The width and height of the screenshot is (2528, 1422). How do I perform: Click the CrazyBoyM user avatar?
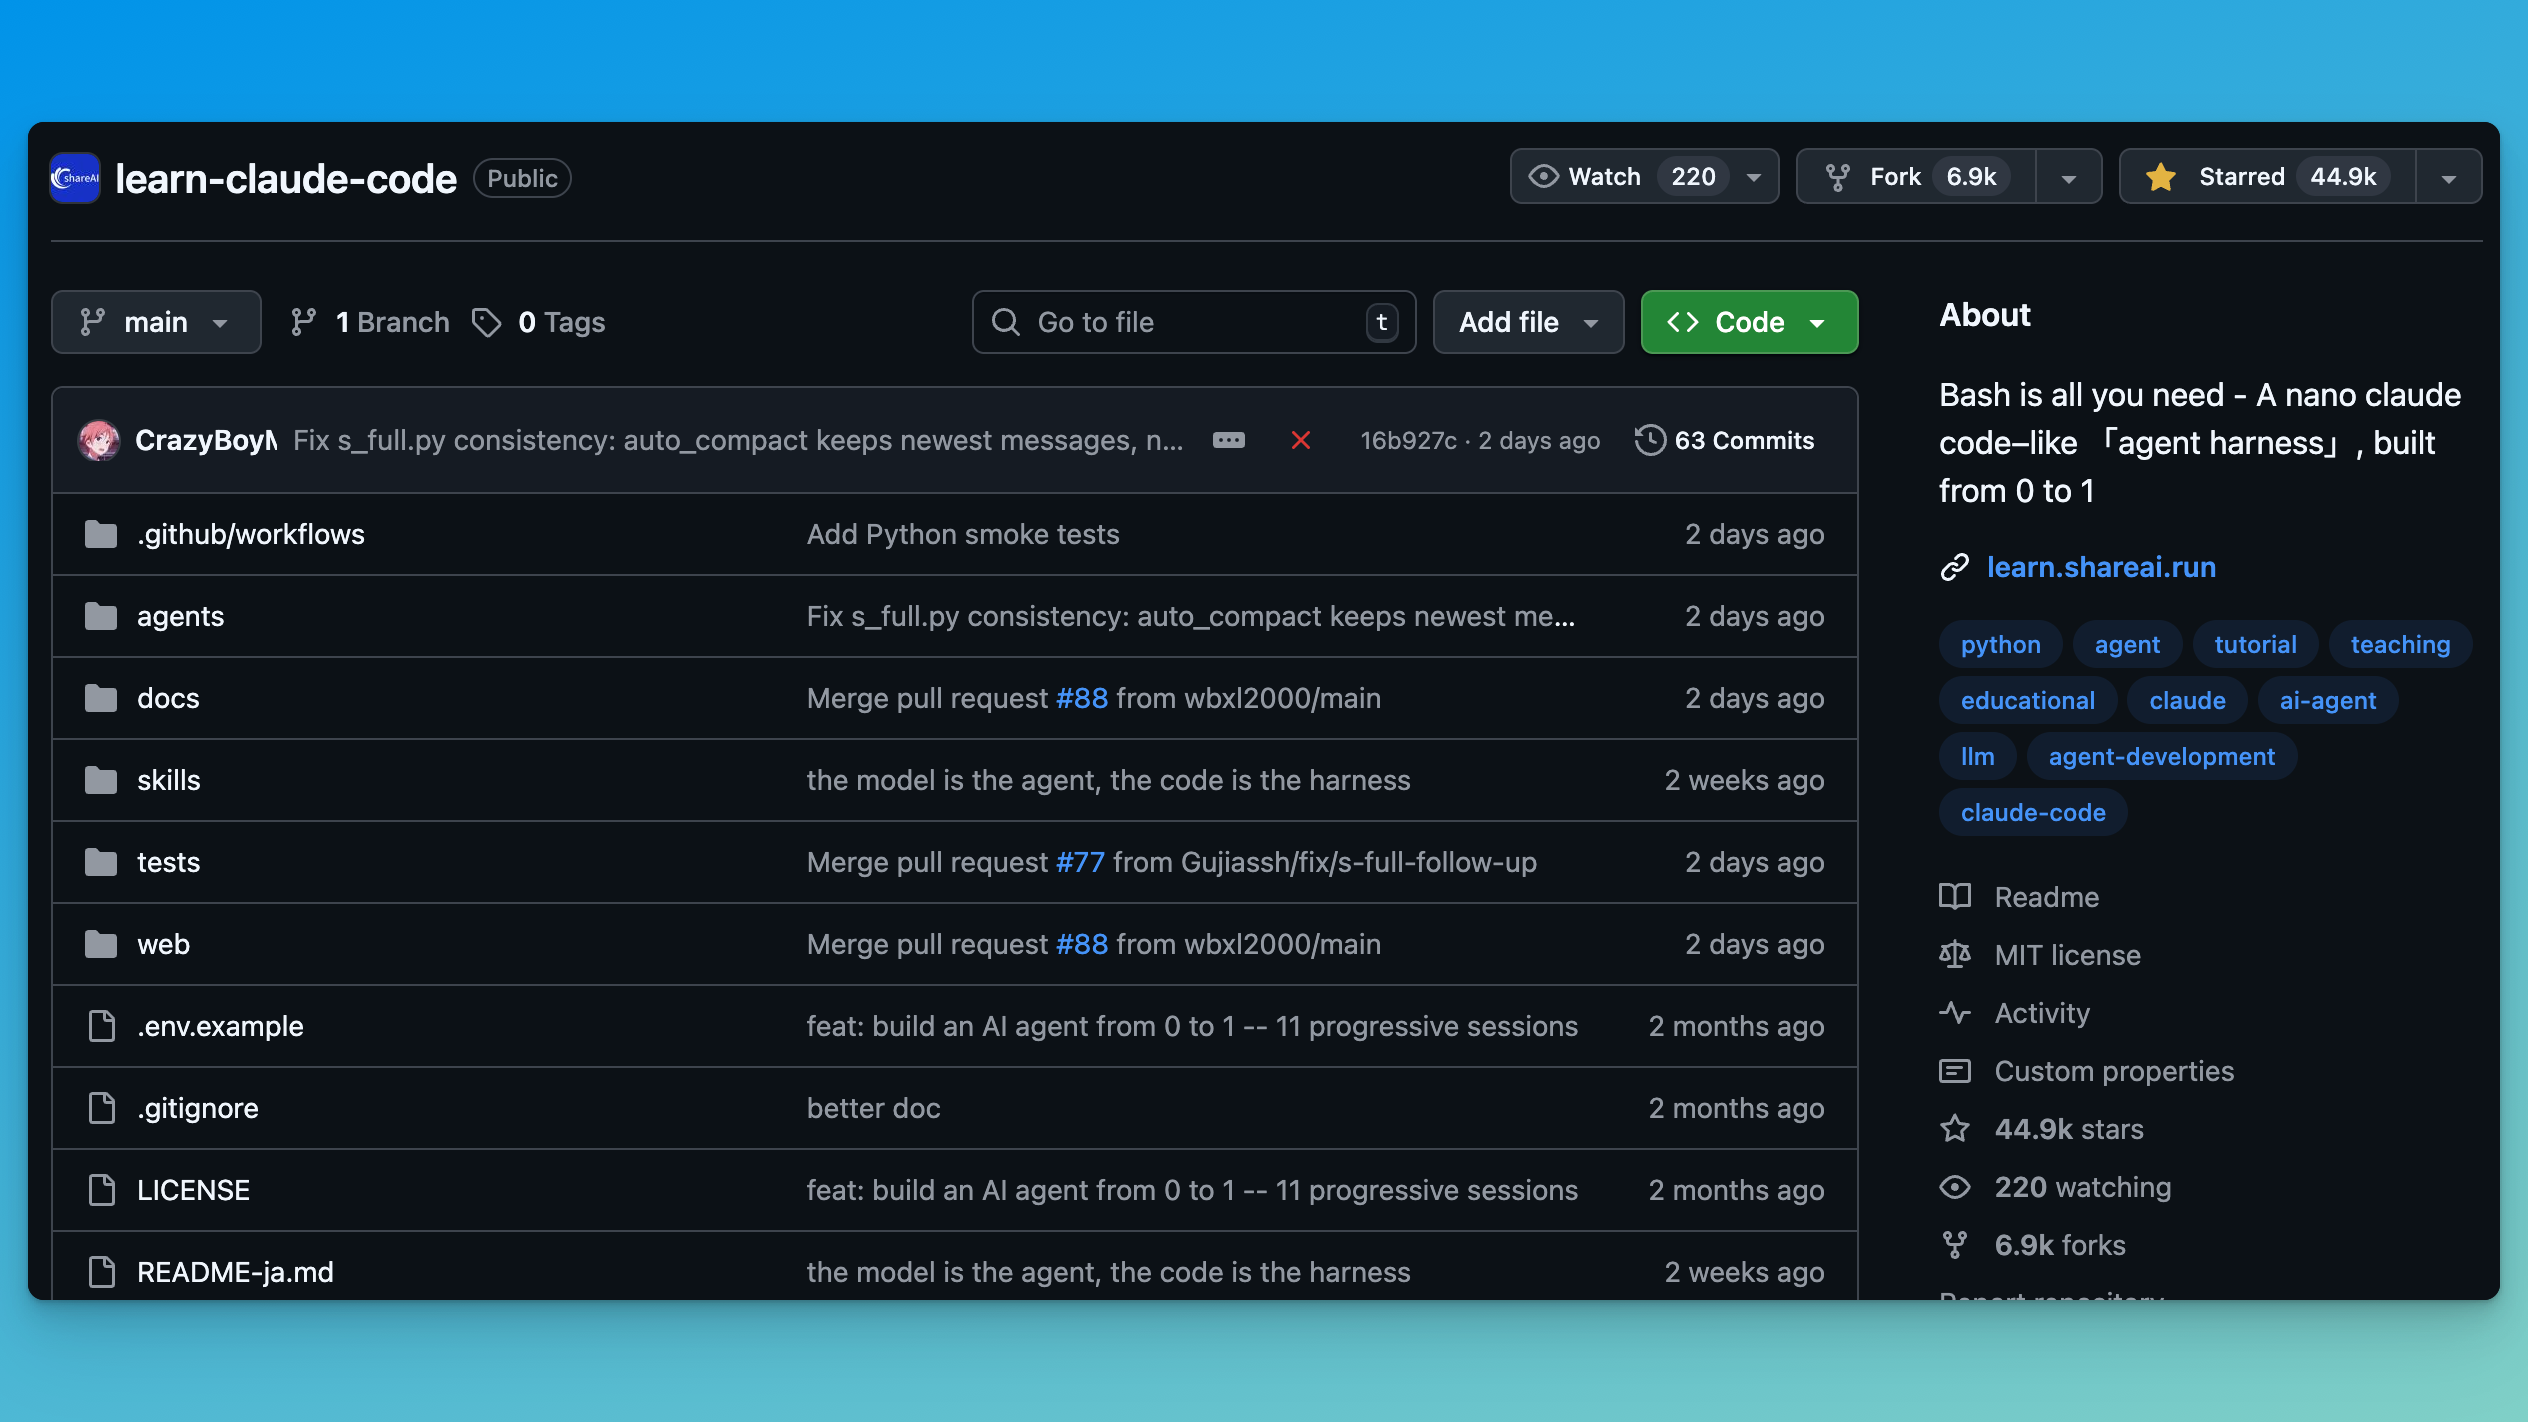click(99, 440)
